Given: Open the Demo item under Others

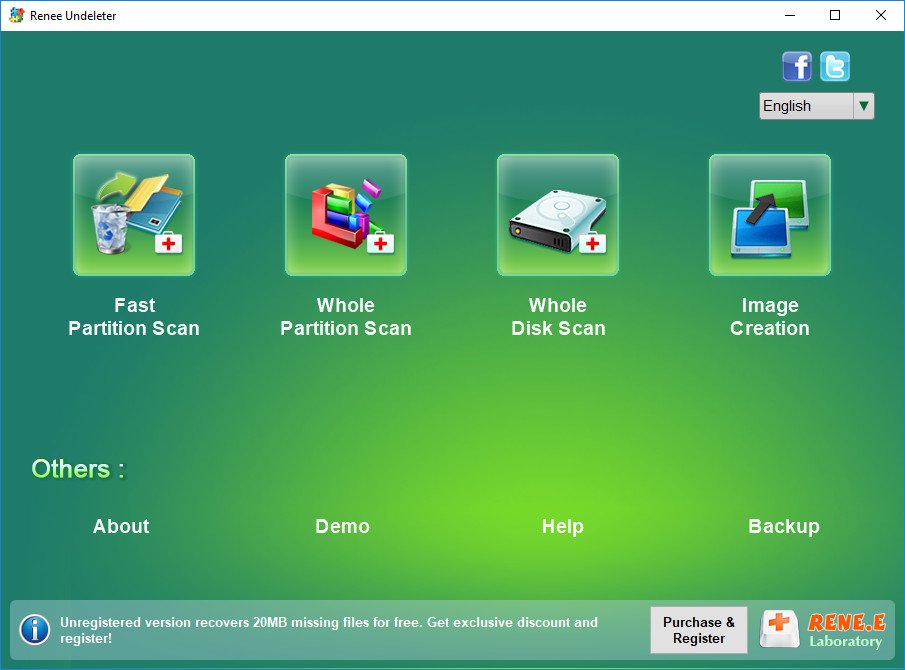Looking at the screenshot, I should 342,527.
